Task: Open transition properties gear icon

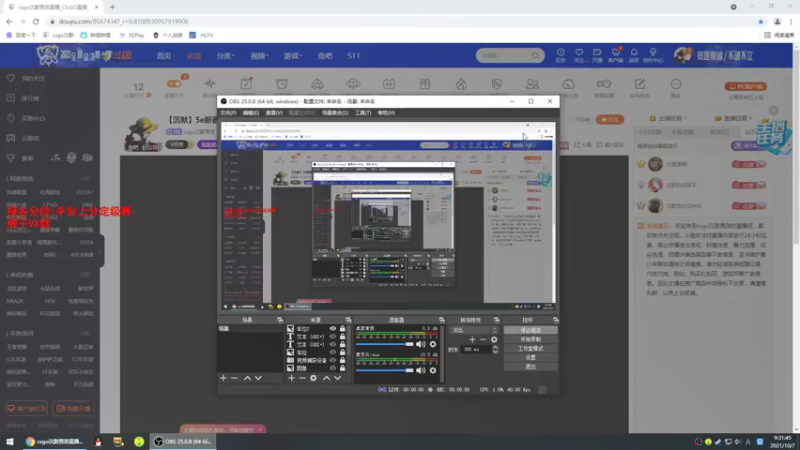Action: pyautogui.click(x=494, y=340)
